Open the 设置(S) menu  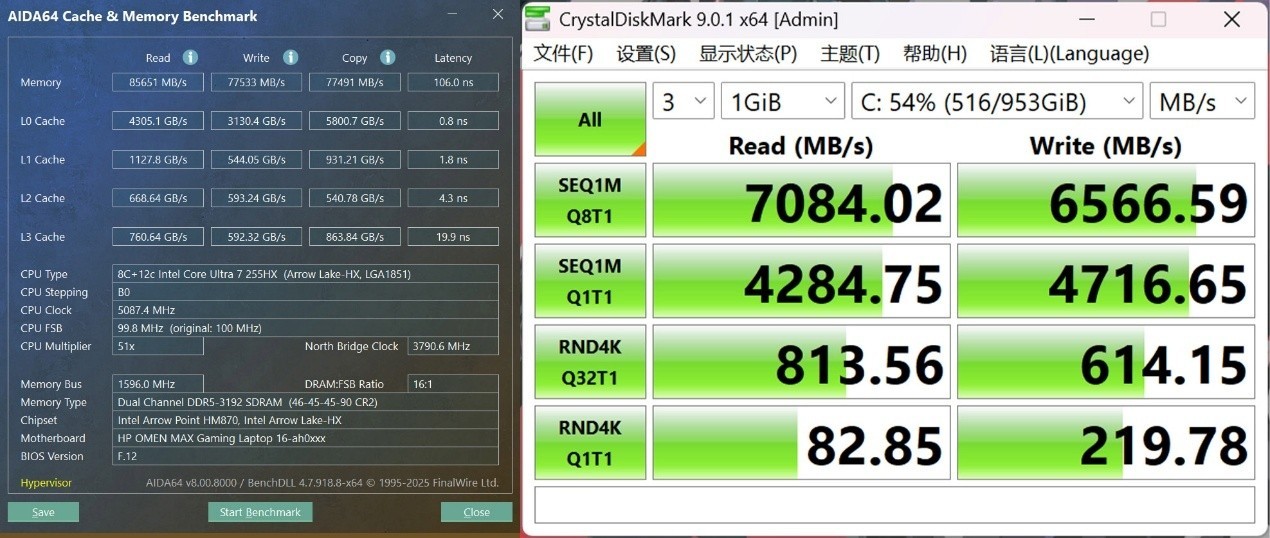click(x=646, y=54)
